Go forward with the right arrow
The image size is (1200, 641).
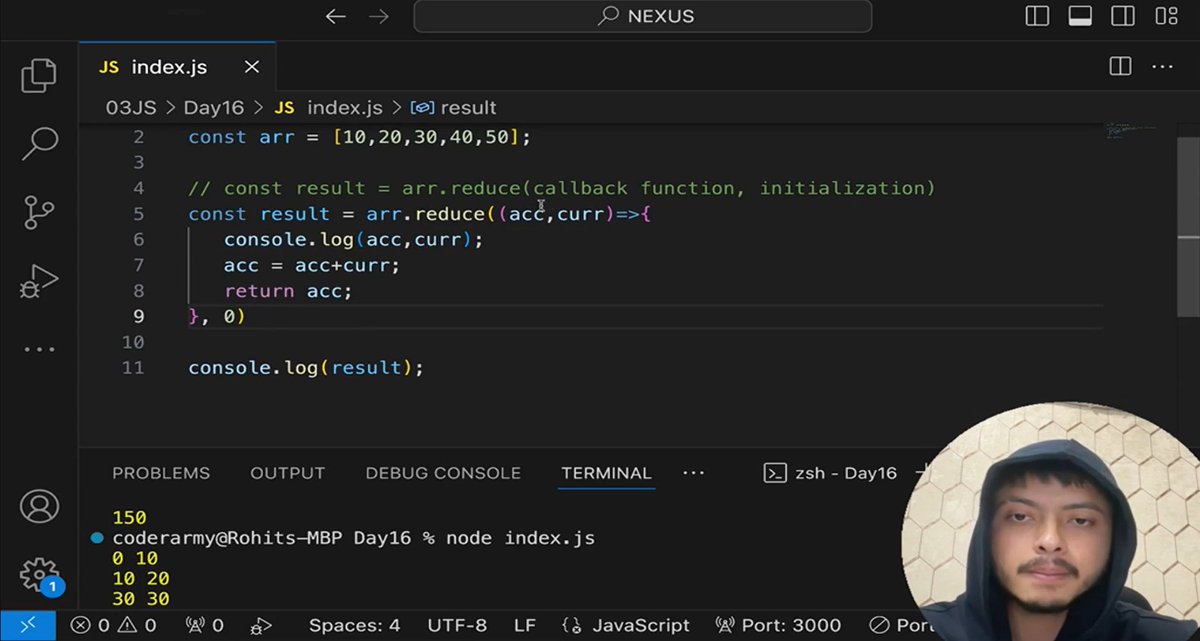coord(379,16)
